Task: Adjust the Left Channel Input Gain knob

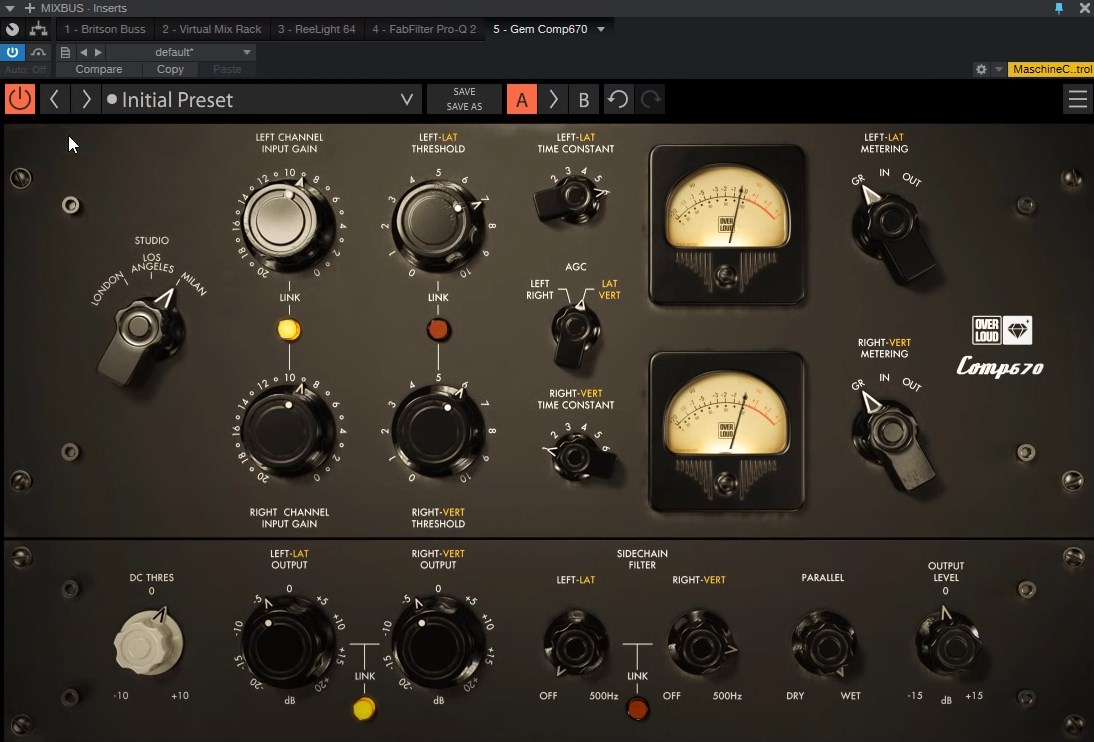Action: click(288, 221)
